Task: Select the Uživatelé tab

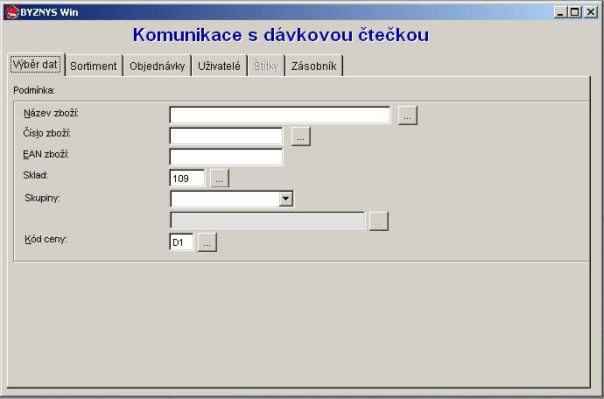Action: pos(219,66)
